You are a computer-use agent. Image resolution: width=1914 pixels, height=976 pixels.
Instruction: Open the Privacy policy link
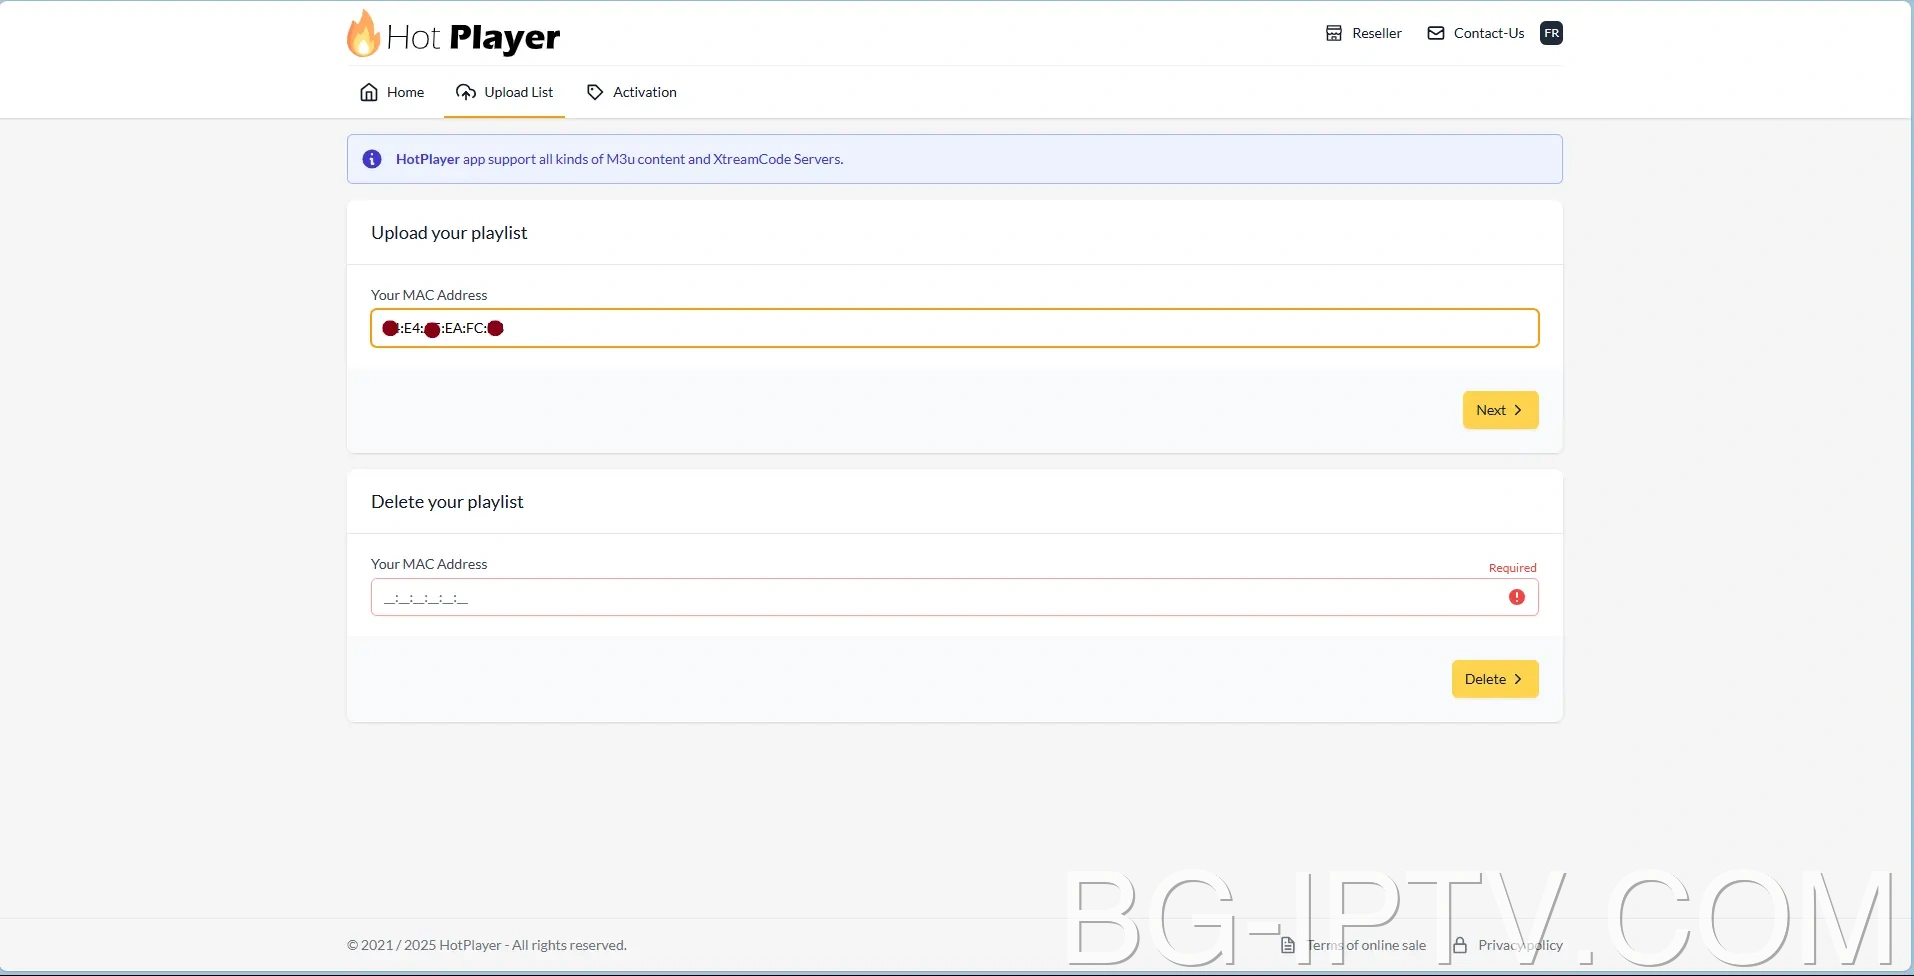(x=1508, y=945)
